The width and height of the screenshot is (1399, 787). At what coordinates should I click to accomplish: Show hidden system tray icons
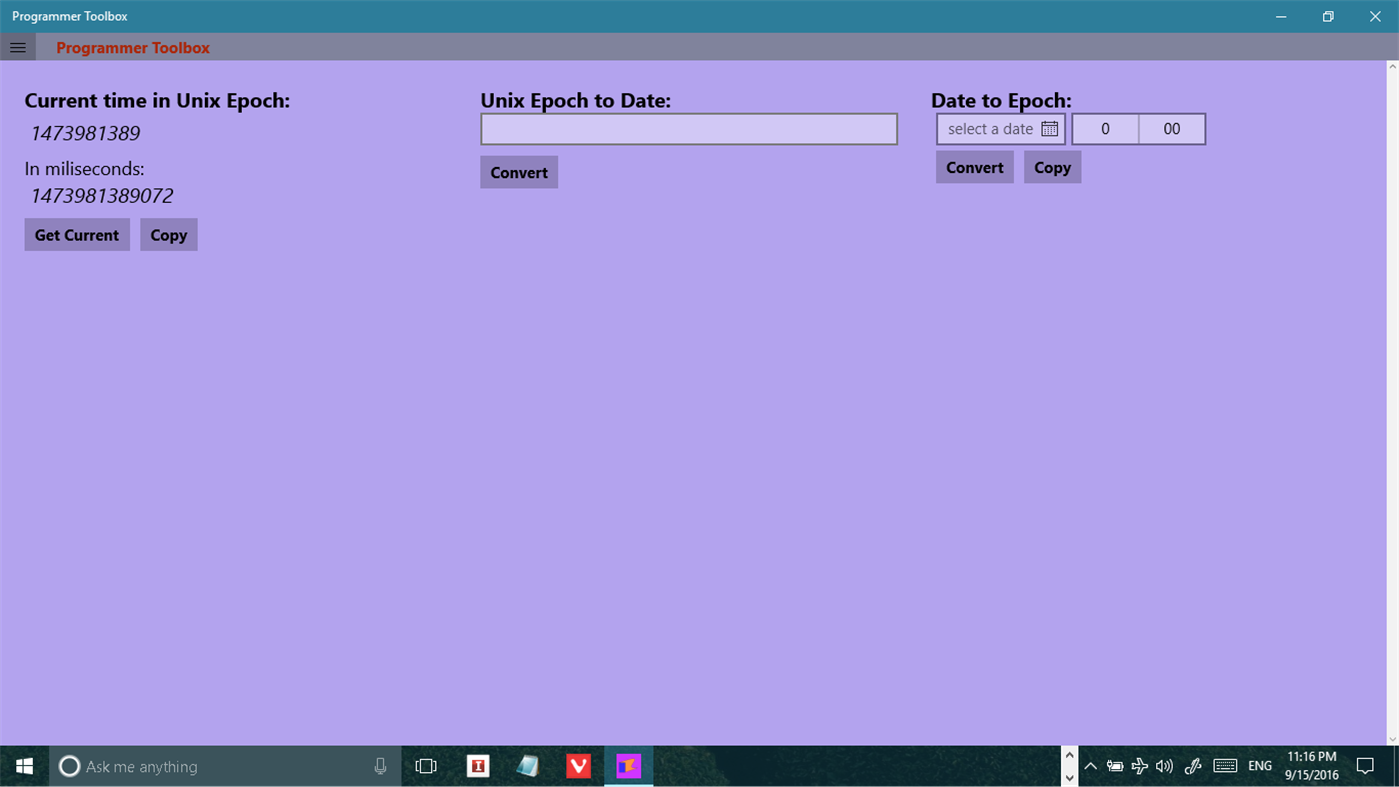(1090, 766)
